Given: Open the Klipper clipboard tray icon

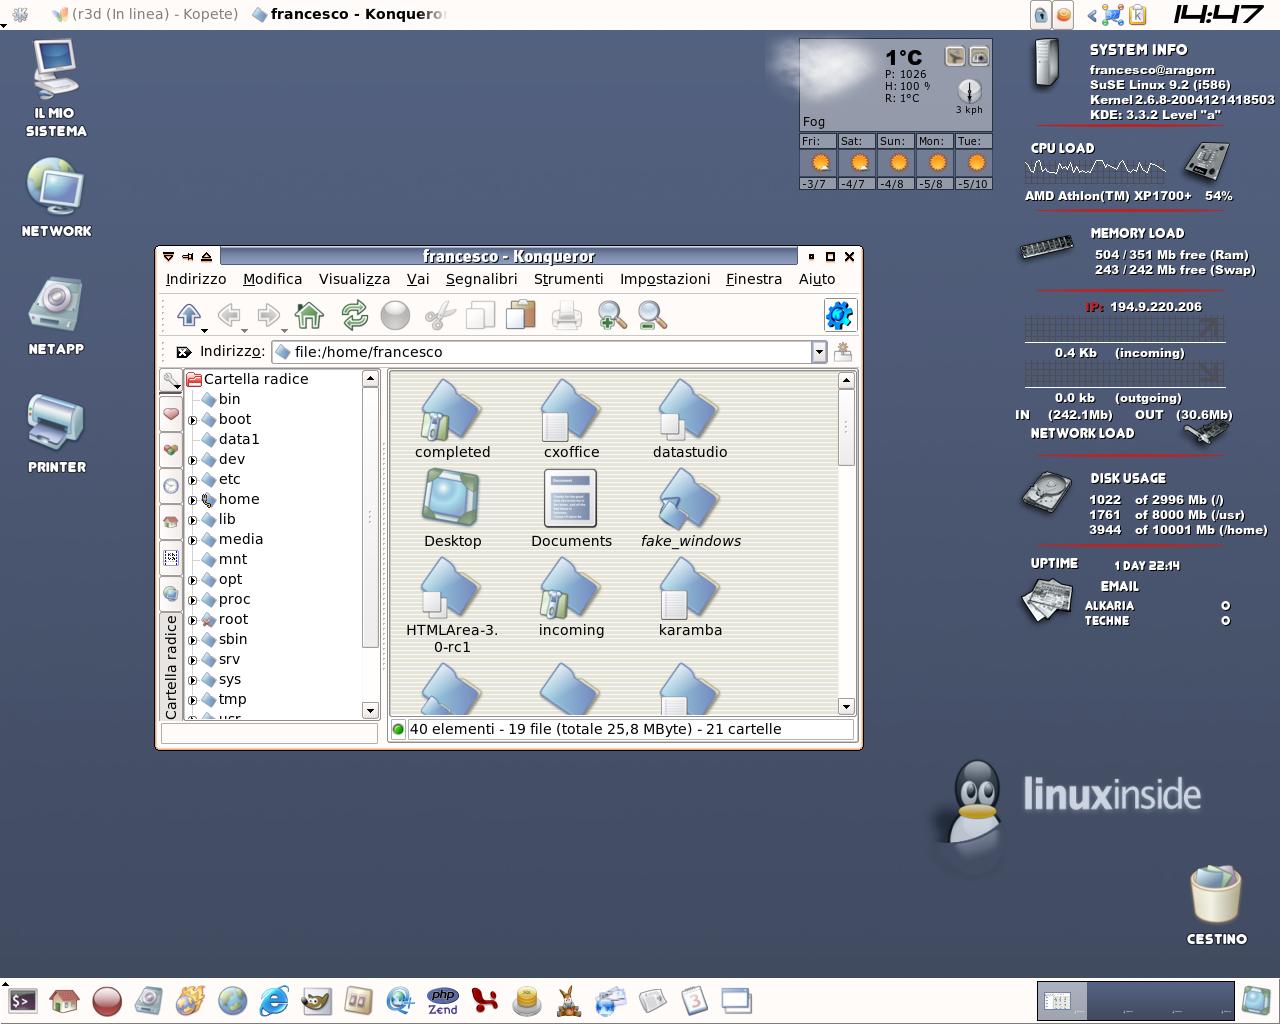Looking at the screenshot, I should 1138,14.
